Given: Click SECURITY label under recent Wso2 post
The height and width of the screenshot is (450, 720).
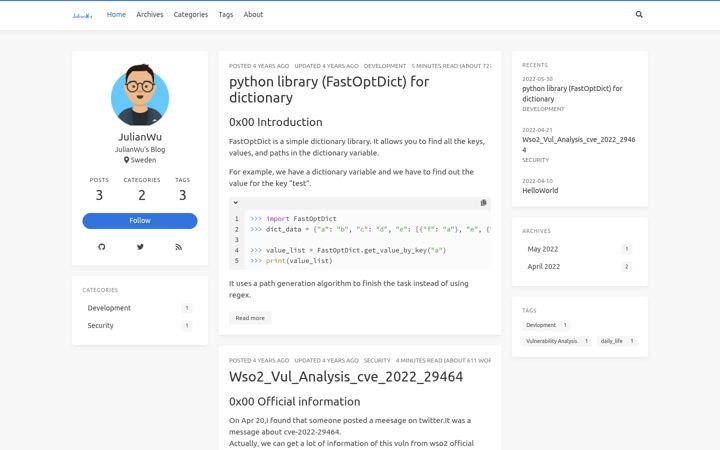Looking at the screenshot, I should click(x=535, y=160).
